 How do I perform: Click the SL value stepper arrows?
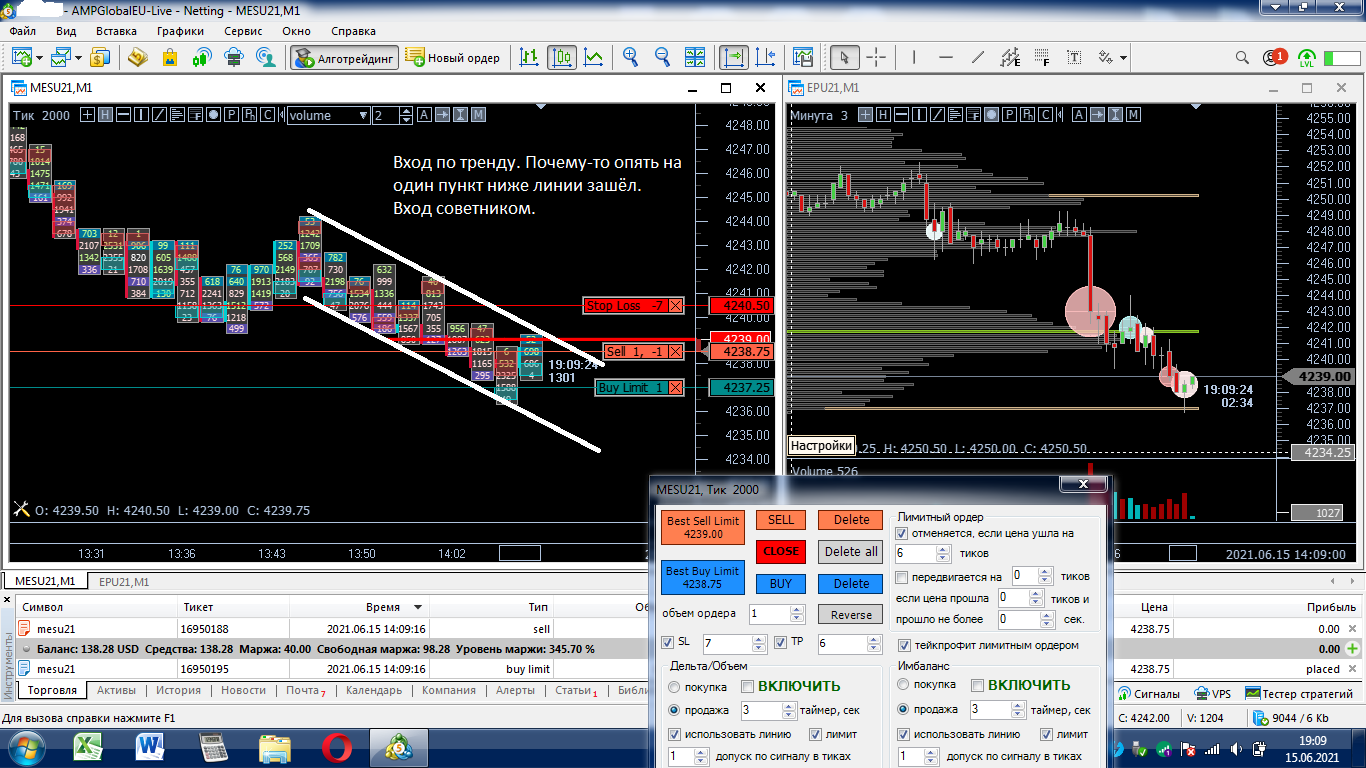point(759,644)
